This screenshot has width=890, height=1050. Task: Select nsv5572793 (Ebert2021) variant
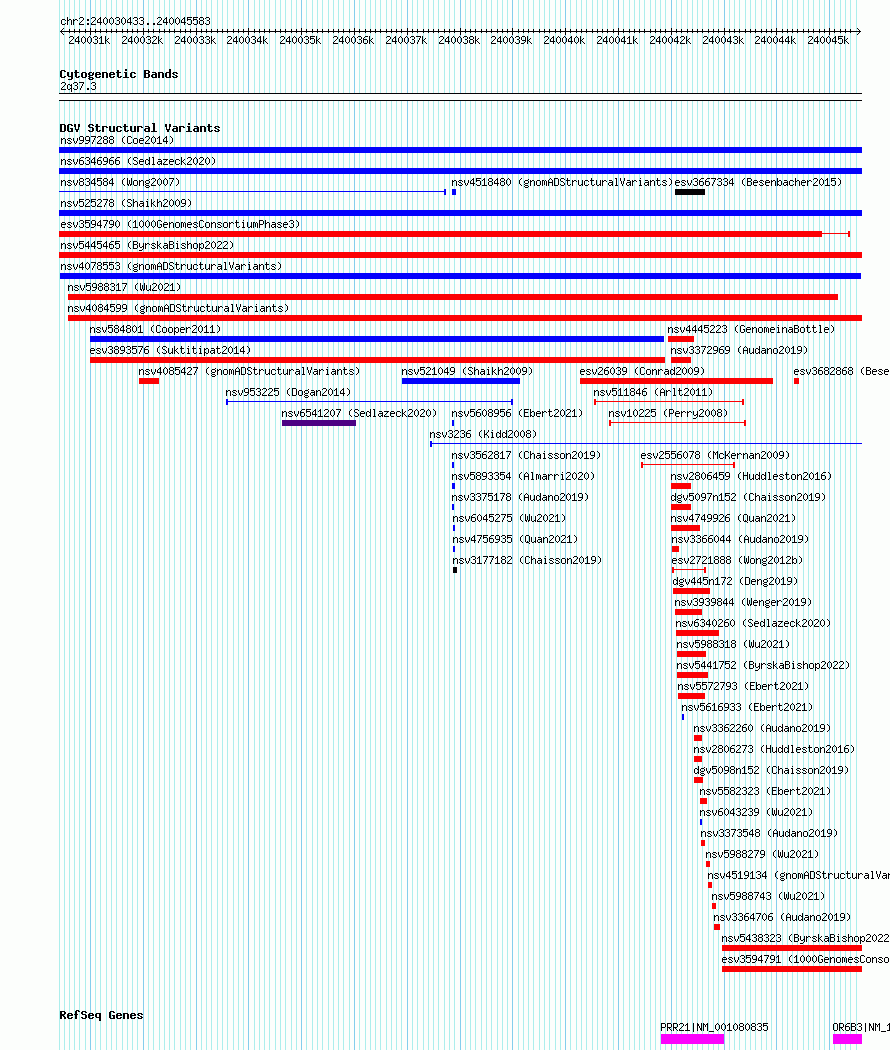[x=743, y=686]
